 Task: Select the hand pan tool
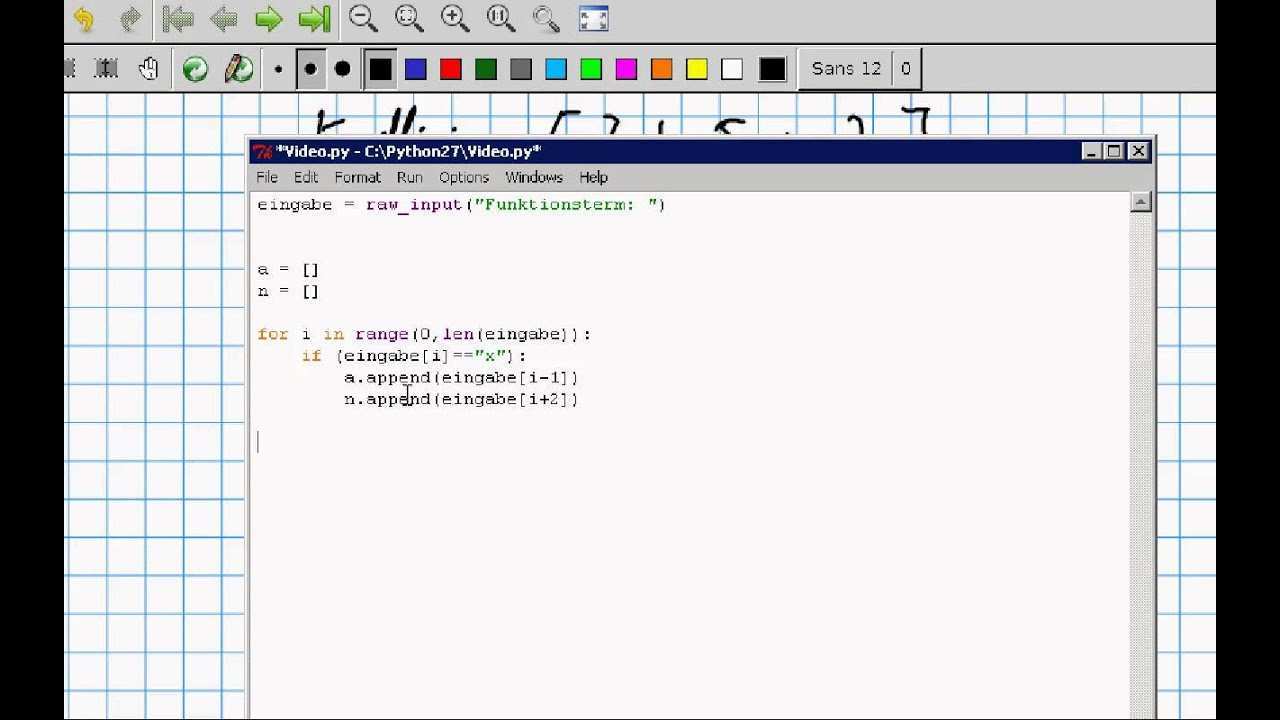[149, 69]
